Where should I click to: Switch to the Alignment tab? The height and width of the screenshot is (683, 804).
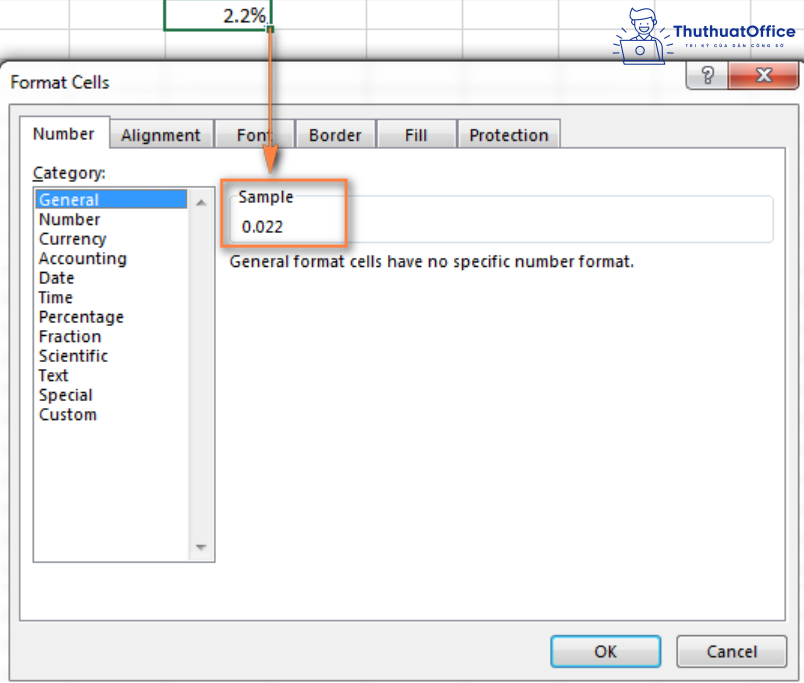(161, 134)
